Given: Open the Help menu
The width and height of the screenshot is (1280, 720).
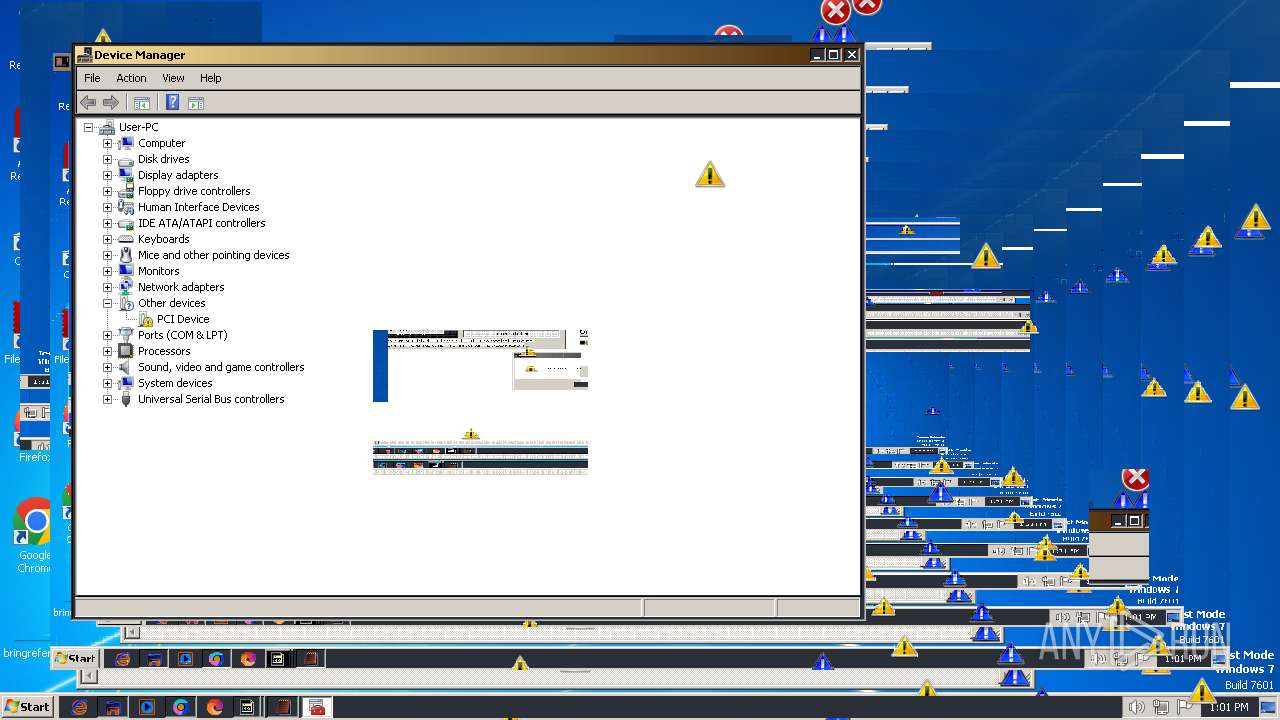Looking at the screenshot, I should (x=210, y=78).
